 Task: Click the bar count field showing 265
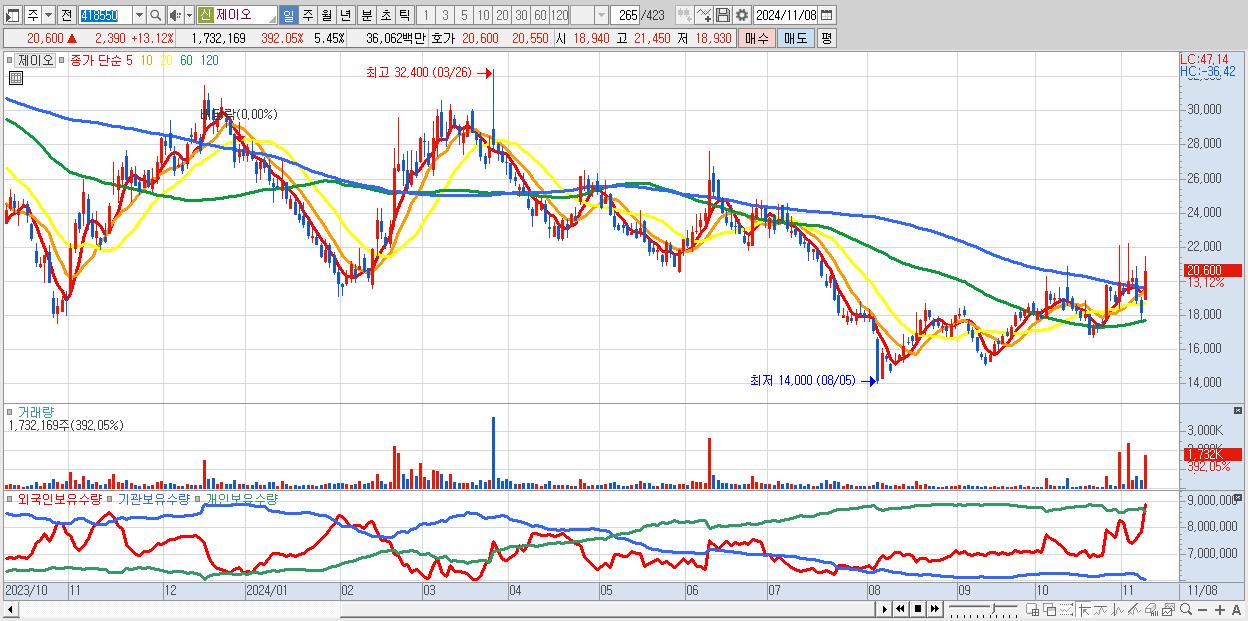click(627, 16)
